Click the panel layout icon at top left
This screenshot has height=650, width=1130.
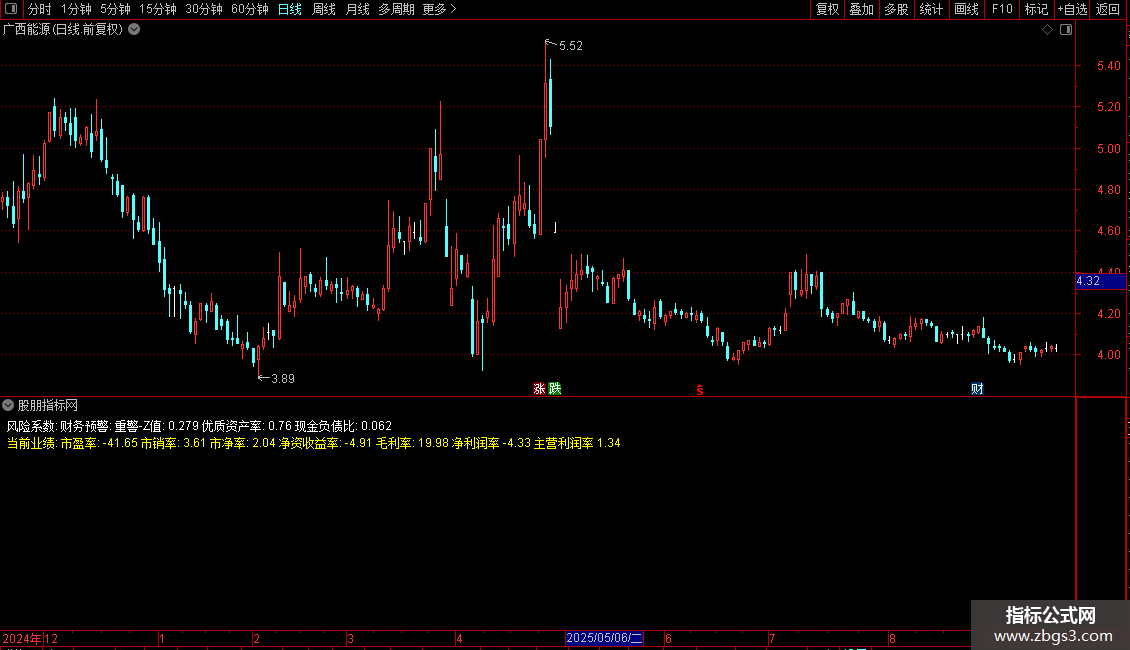pos(11,9)
